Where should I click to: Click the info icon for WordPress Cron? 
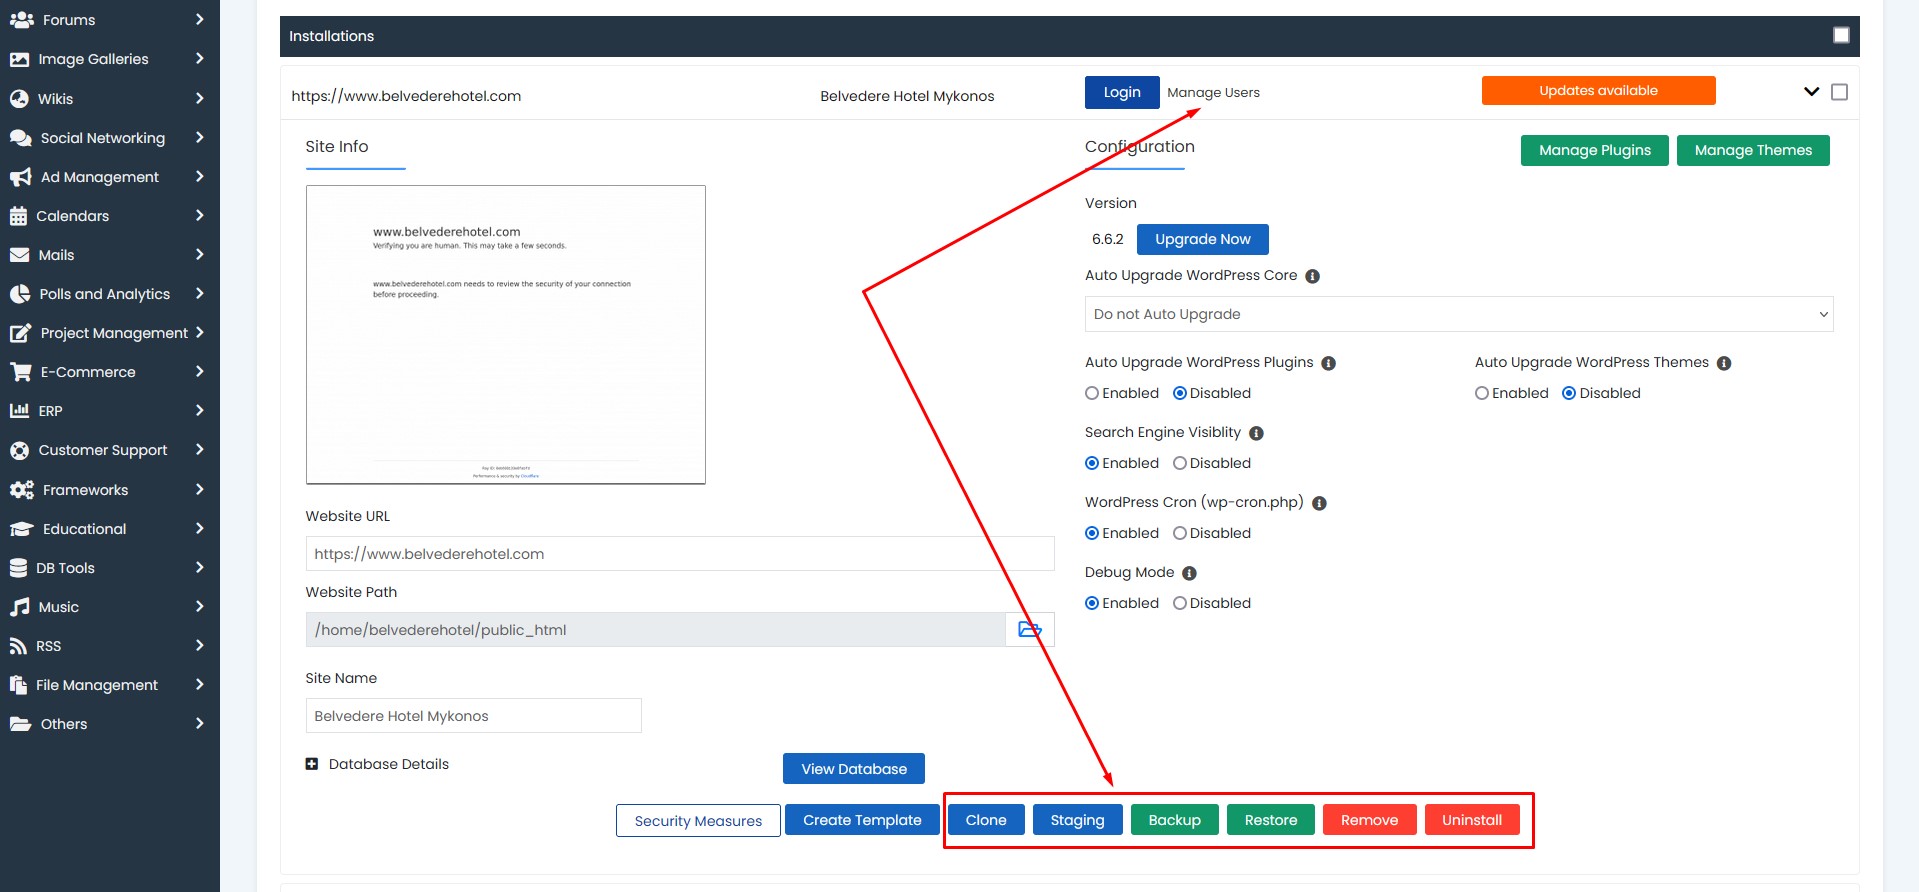[1319, 504]
